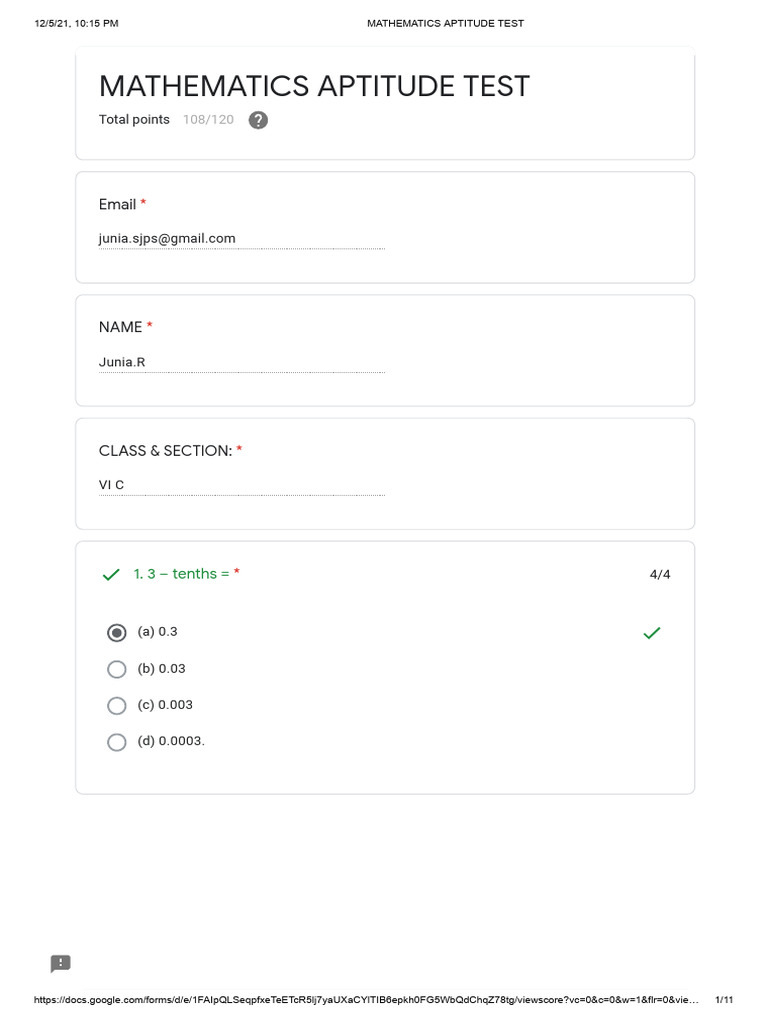
Task: Click the 4/4 score for question 1
Action: 660,574
